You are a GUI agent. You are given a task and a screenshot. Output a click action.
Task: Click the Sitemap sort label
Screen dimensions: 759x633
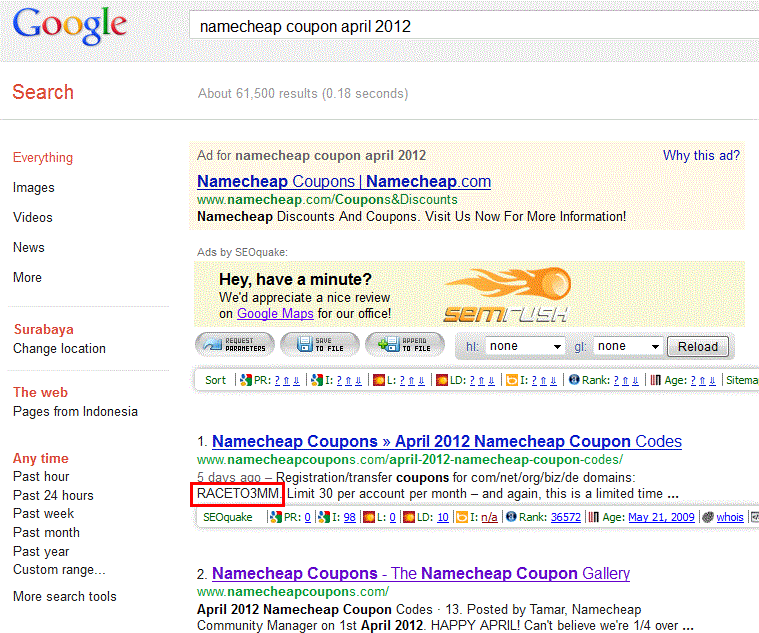[742, 380]
